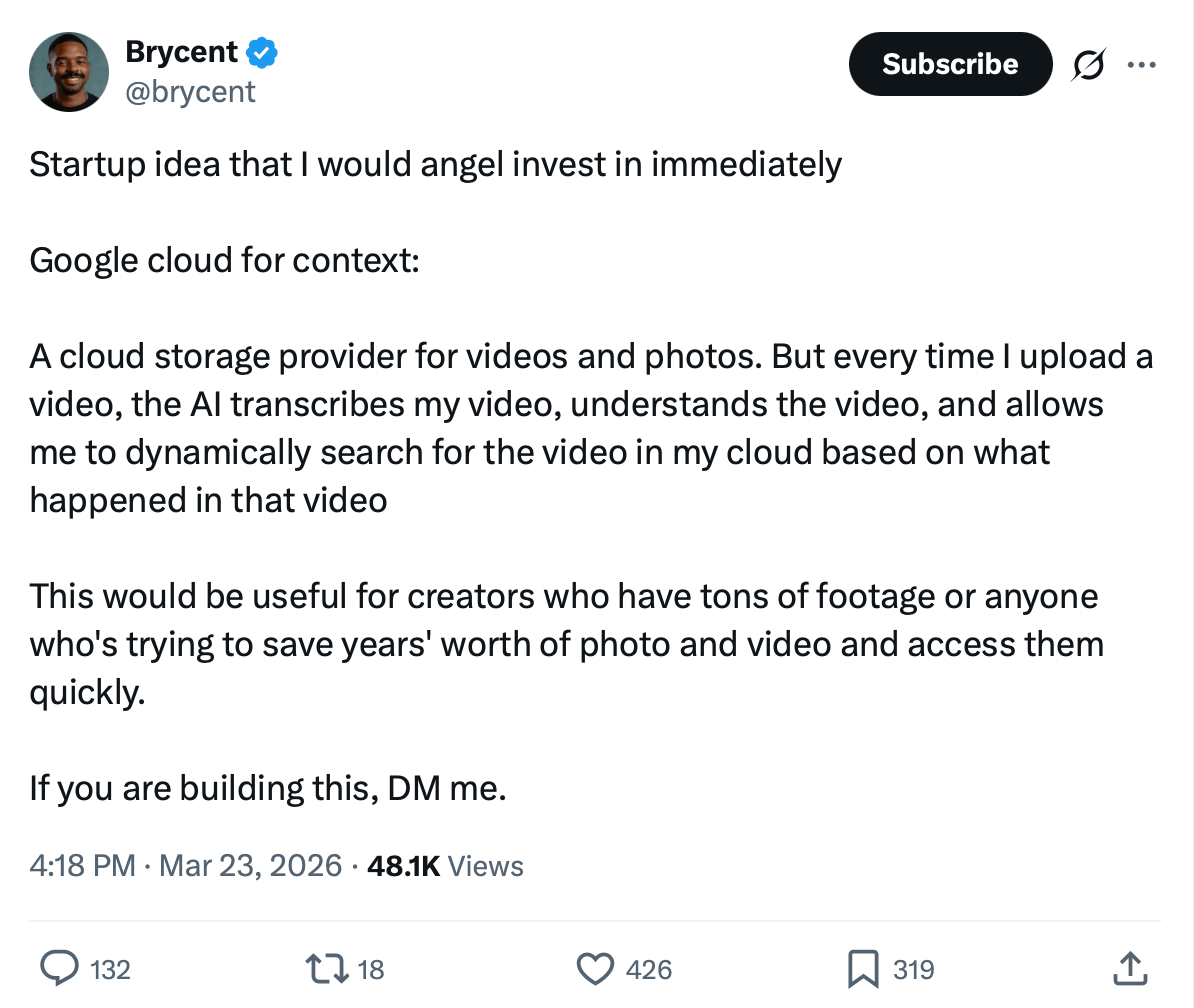Click the 48.1K Views count
Screen dimensions: 1194x1008
[445, 865]
